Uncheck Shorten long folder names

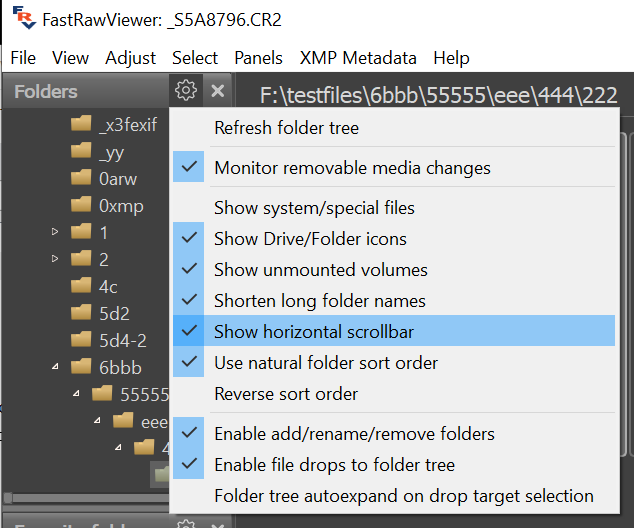tap(319, 301)
